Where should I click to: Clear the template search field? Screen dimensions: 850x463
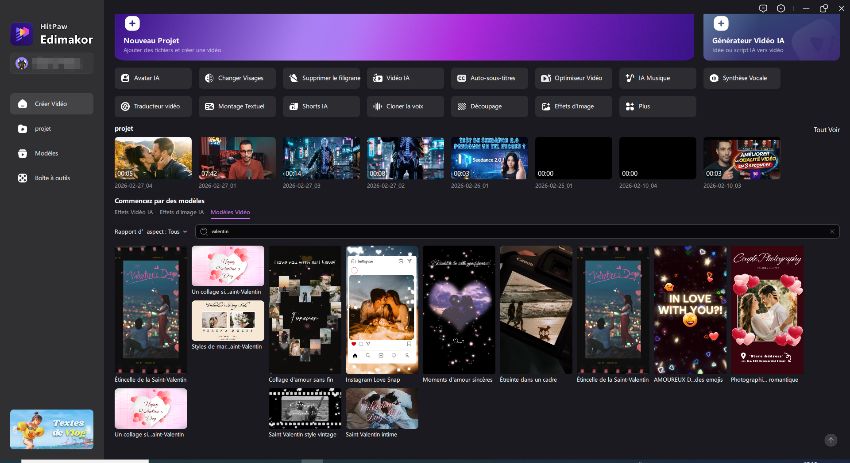pos(832,232)
